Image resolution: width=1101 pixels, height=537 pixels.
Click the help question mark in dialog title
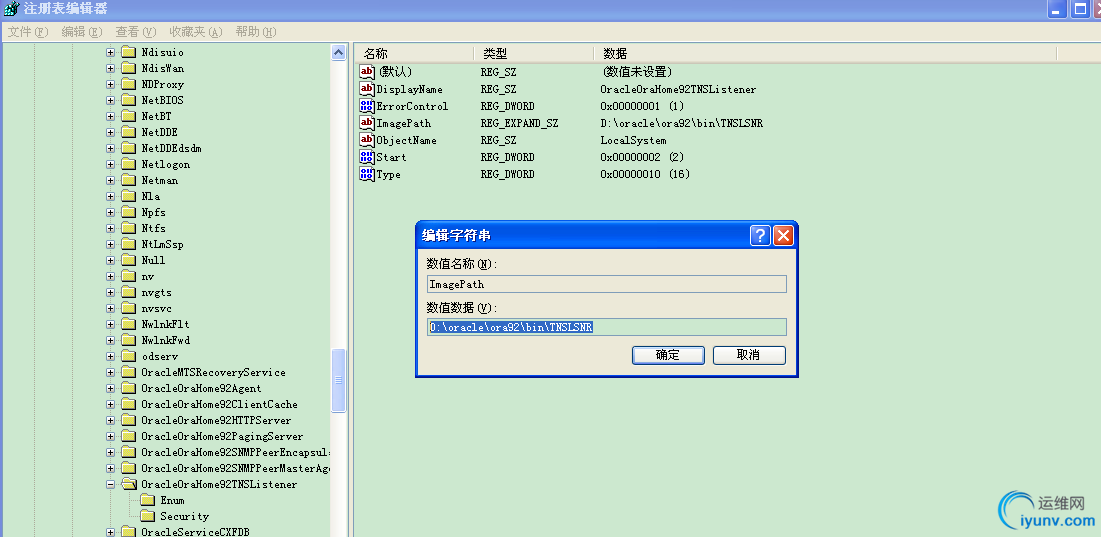760,235
